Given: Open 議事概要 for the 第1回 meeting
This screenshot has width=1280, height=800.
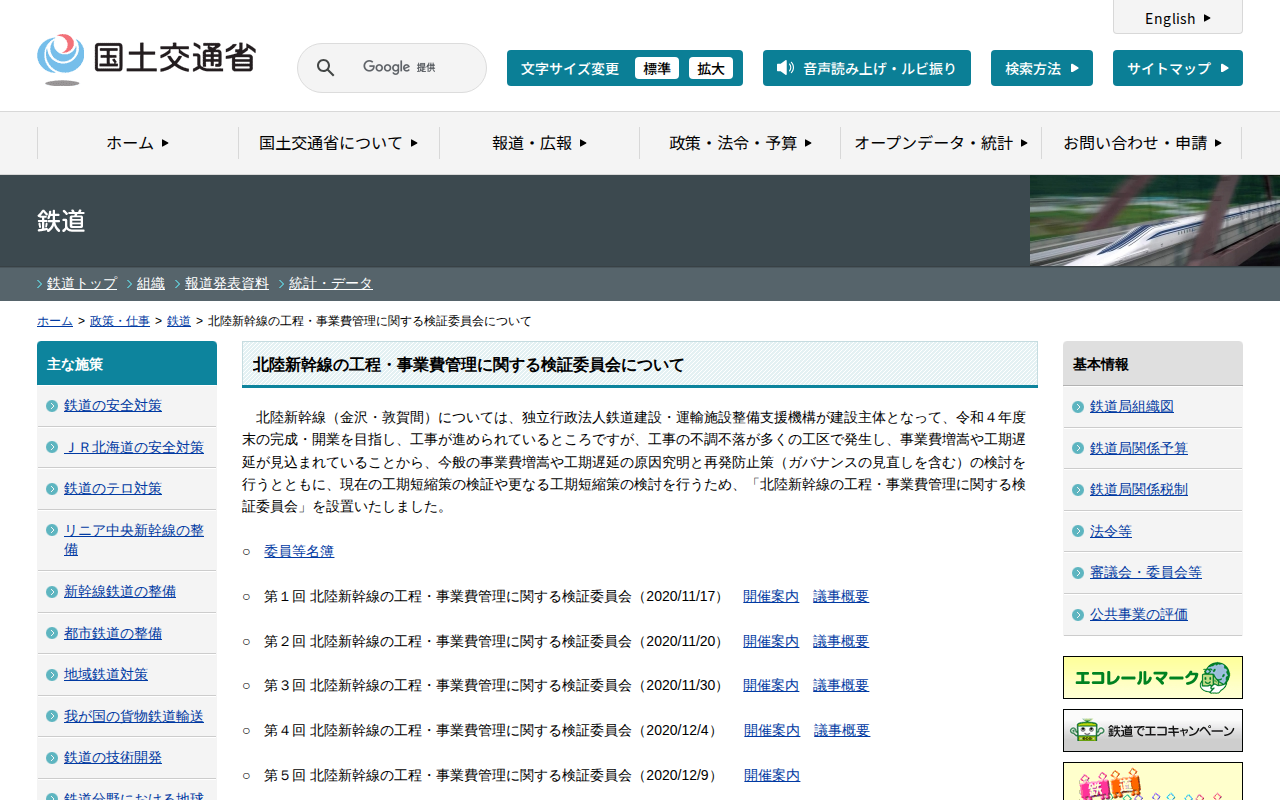Looking at the screenshot, I should (840, 596).
